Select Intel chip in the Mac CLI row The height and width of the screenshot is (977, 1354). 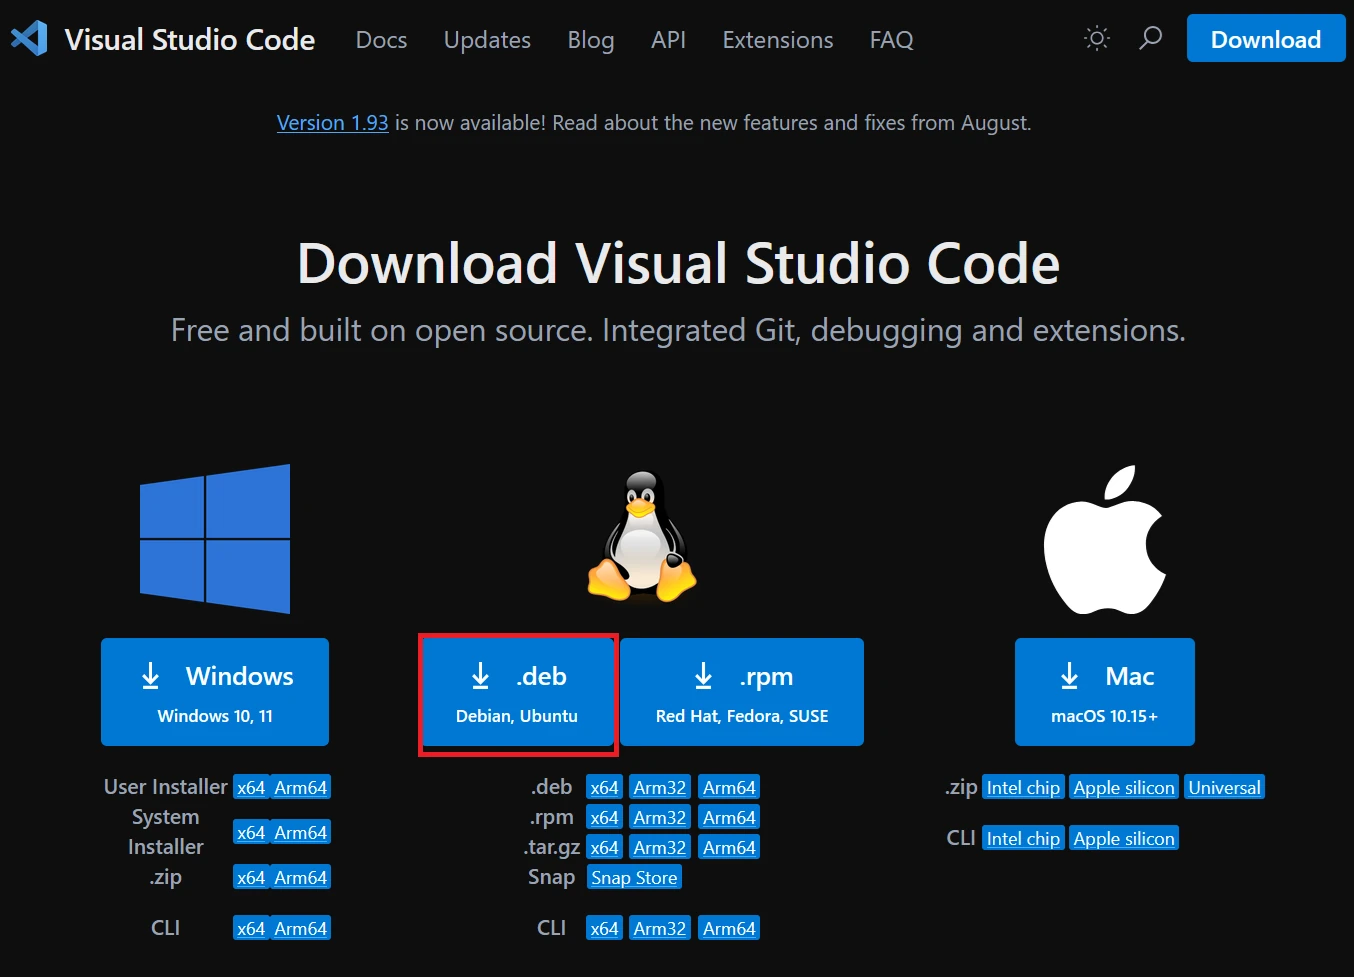pos(1023,839)
